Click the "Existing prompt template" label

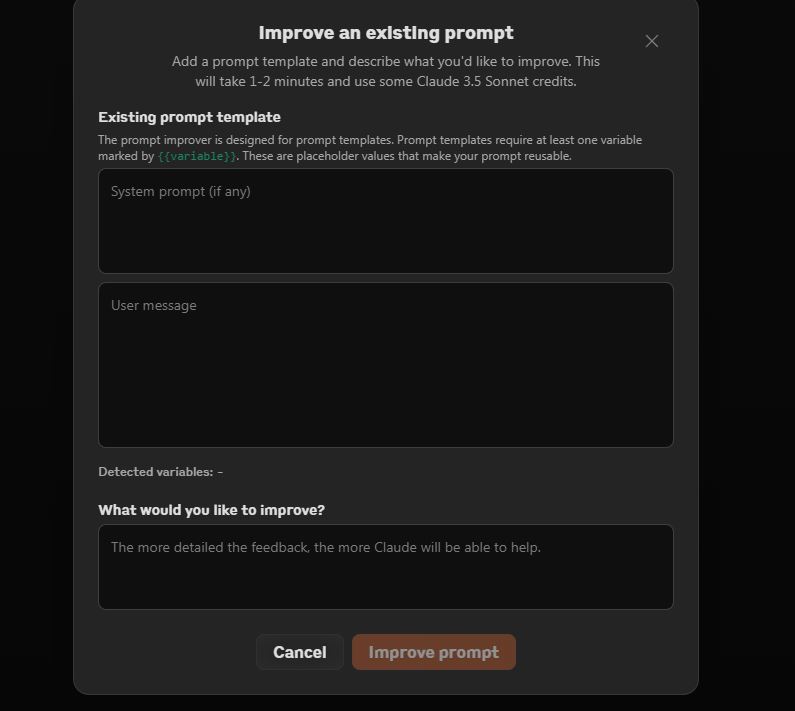(x=189, y=117)
